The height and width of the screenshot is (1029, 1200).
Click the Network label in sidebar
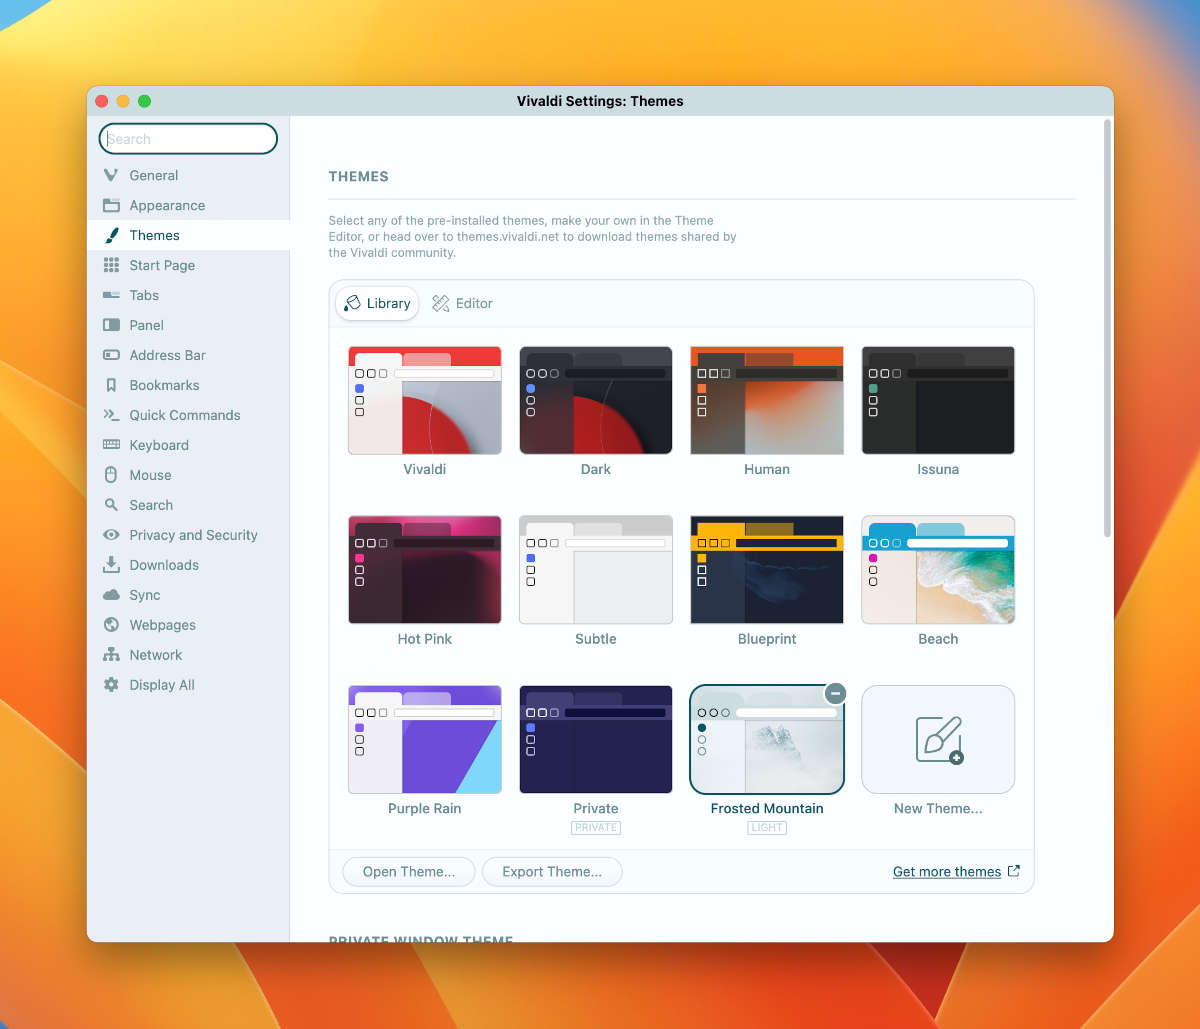click(x=156, y=655)
